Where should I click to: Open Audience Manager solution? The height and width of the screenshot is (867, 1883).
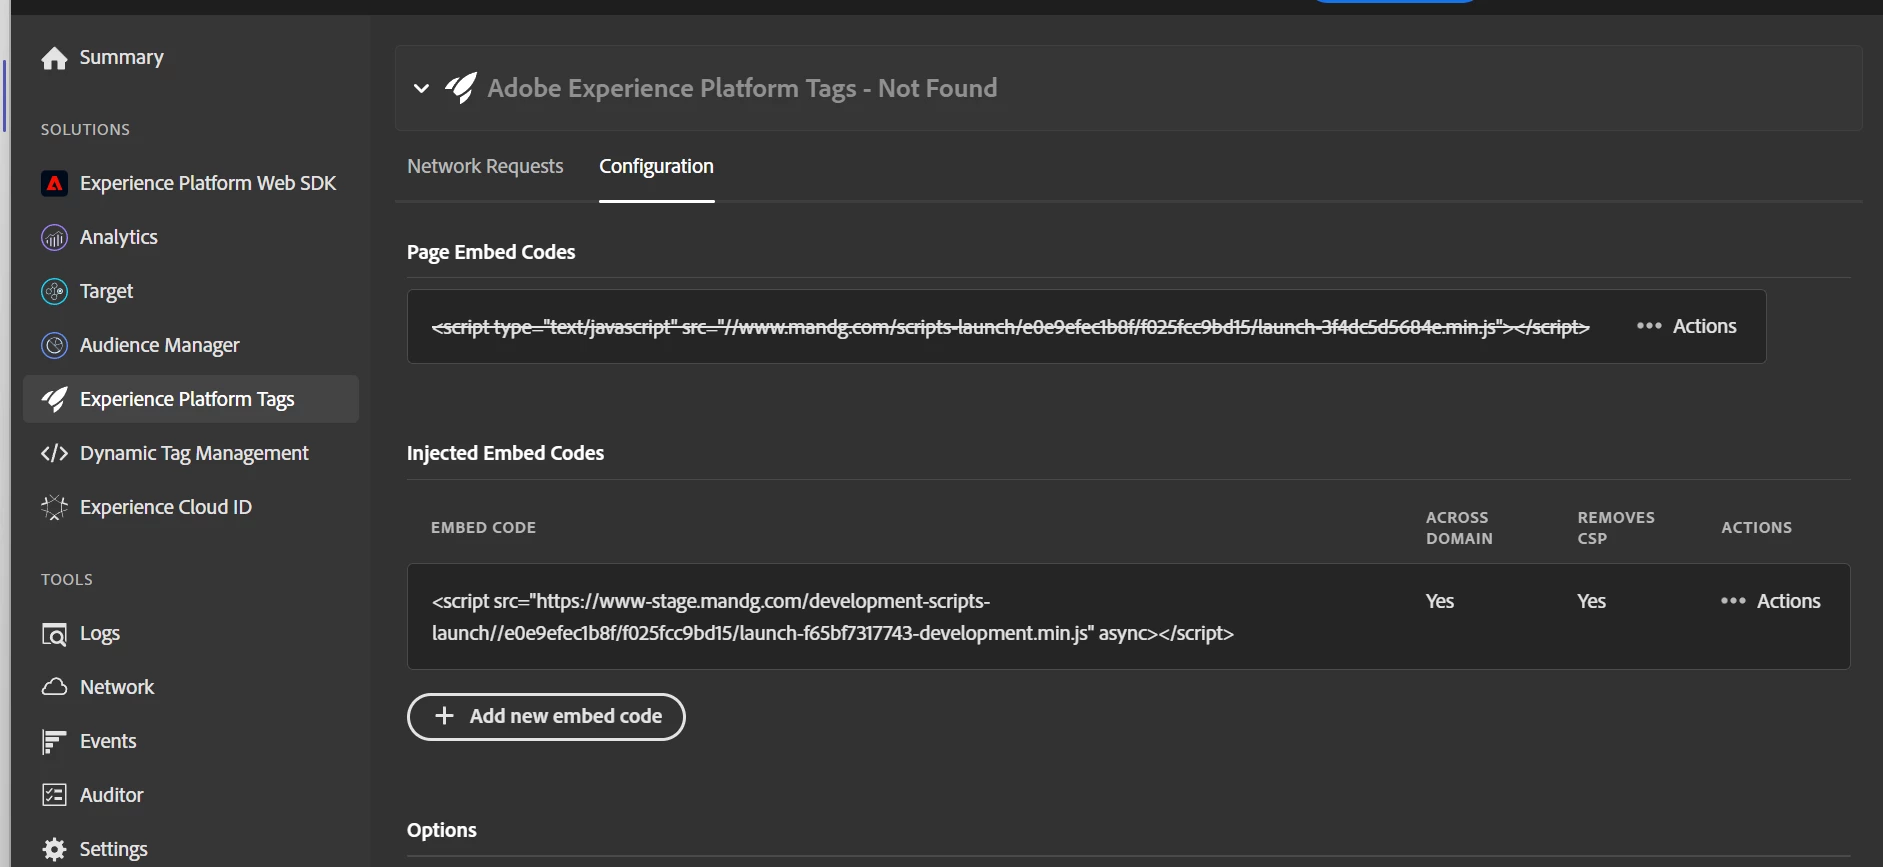(x=190, y=345)
